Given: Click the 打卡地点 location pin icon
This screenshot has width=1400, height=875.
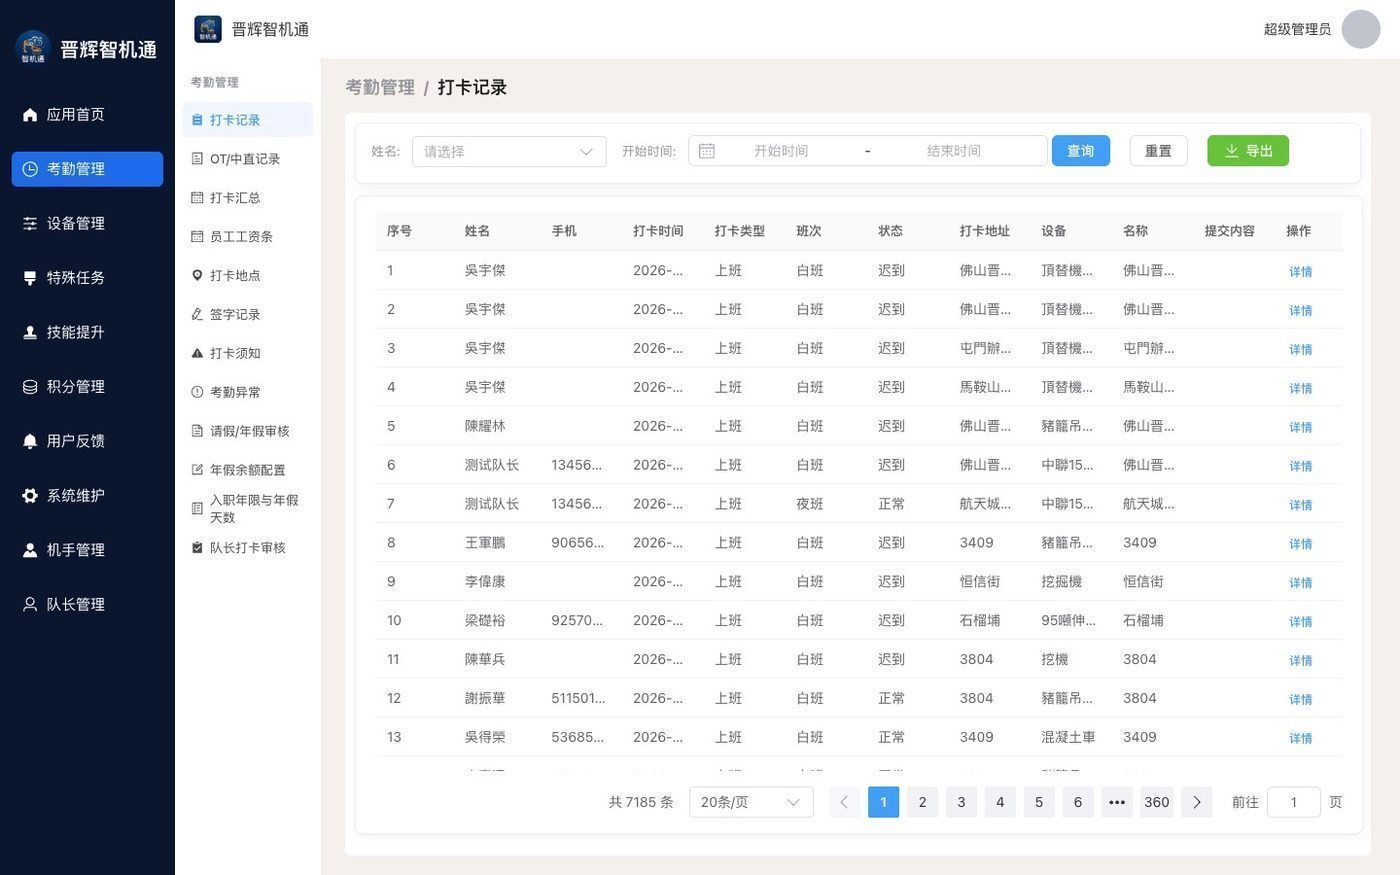Looking at the screenshot, I should [197, 275].
